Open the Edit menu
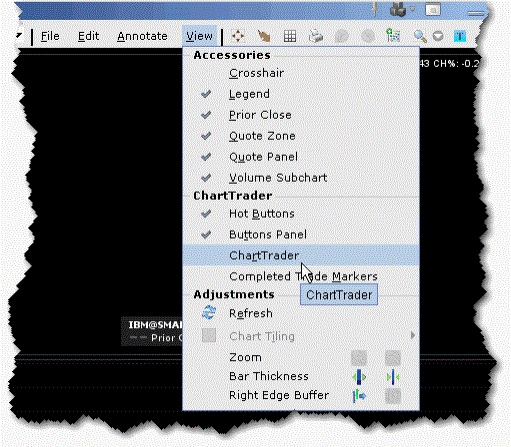Screen dimensions: 511x447 click(88, 36)
